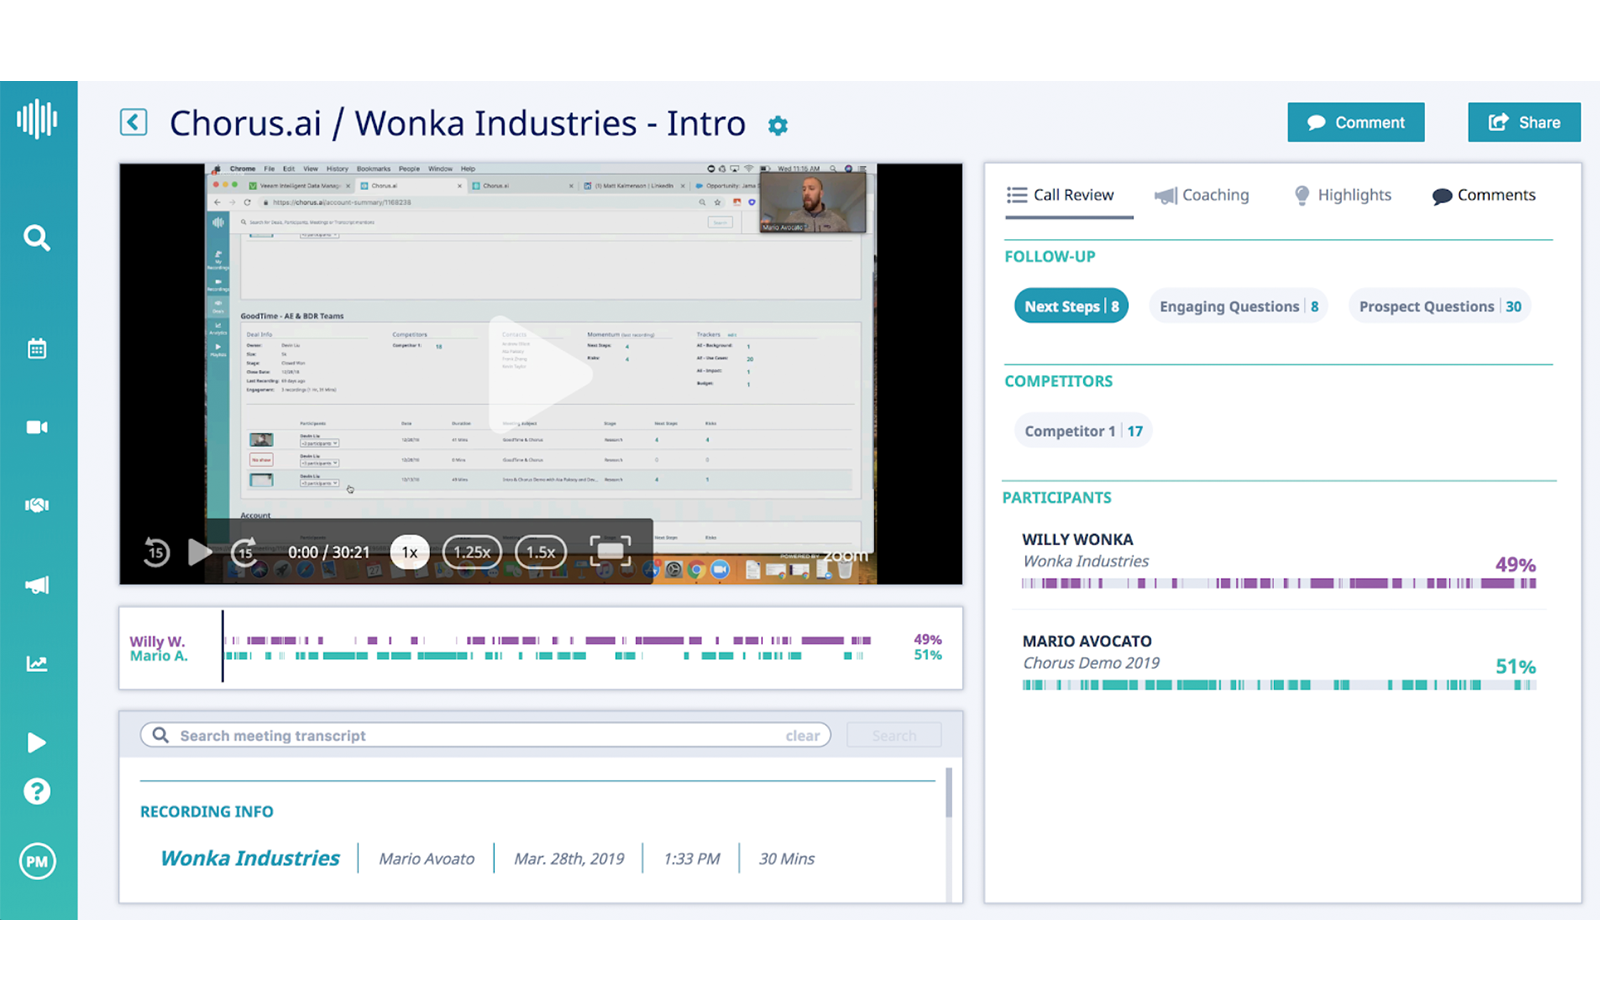Open help question mark icon in sidebar
The image size is (1600, 1000).
click(x=37, y=792)
